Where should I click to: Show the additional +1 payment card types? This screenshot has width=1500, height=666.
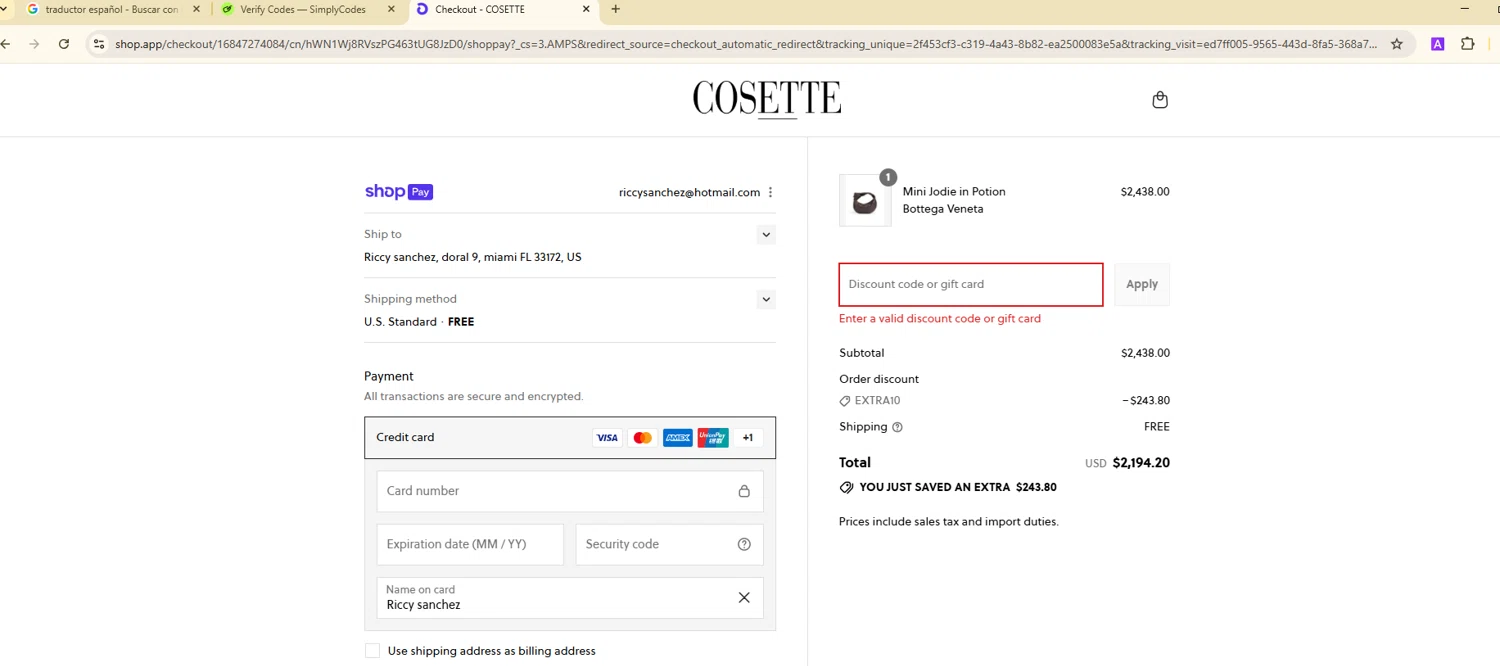click(748, 438)
